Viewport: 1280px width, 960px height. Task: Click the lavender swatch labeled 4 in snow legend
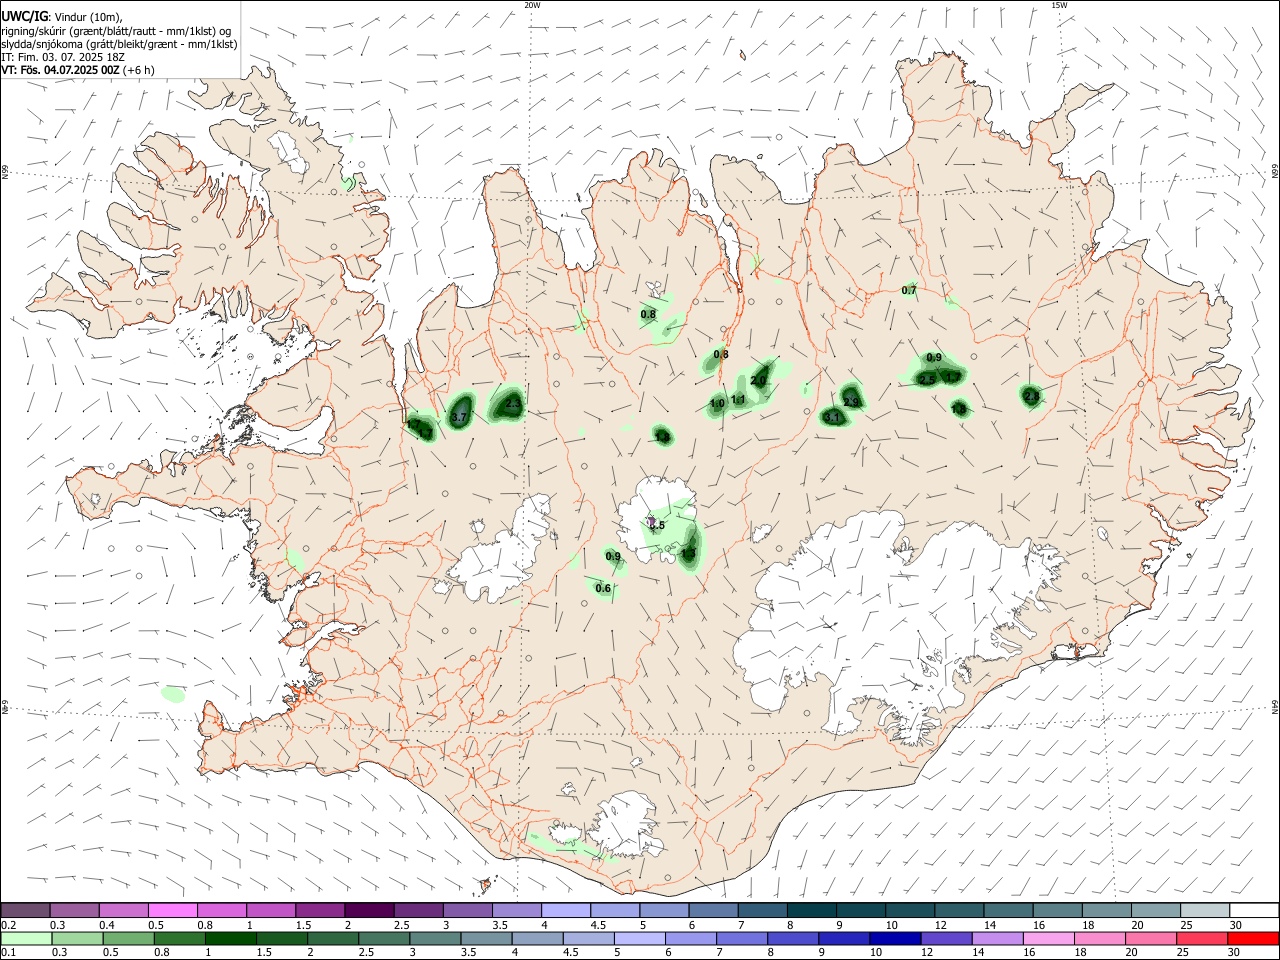[x=565, y=910]
